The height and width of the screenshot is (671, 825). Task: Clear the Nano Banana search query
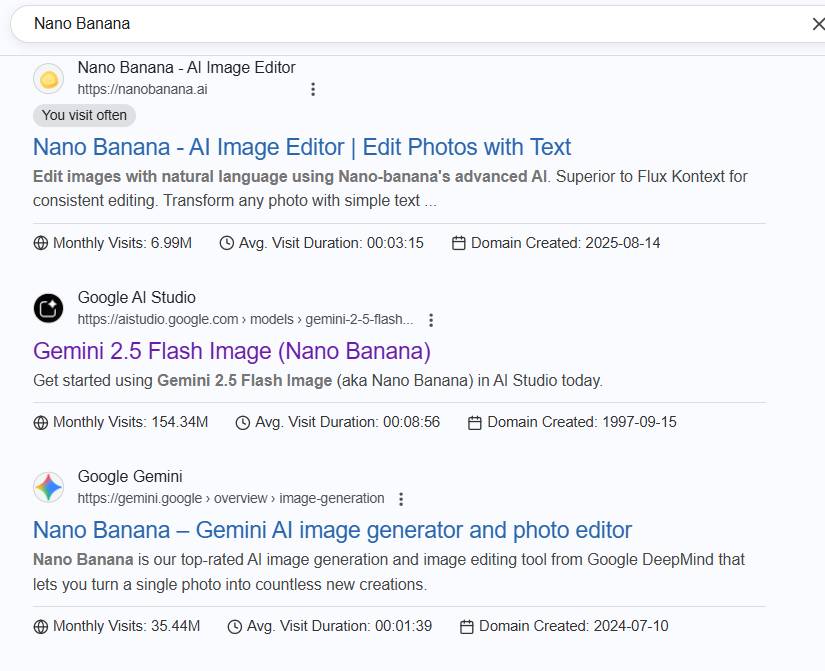818,24
